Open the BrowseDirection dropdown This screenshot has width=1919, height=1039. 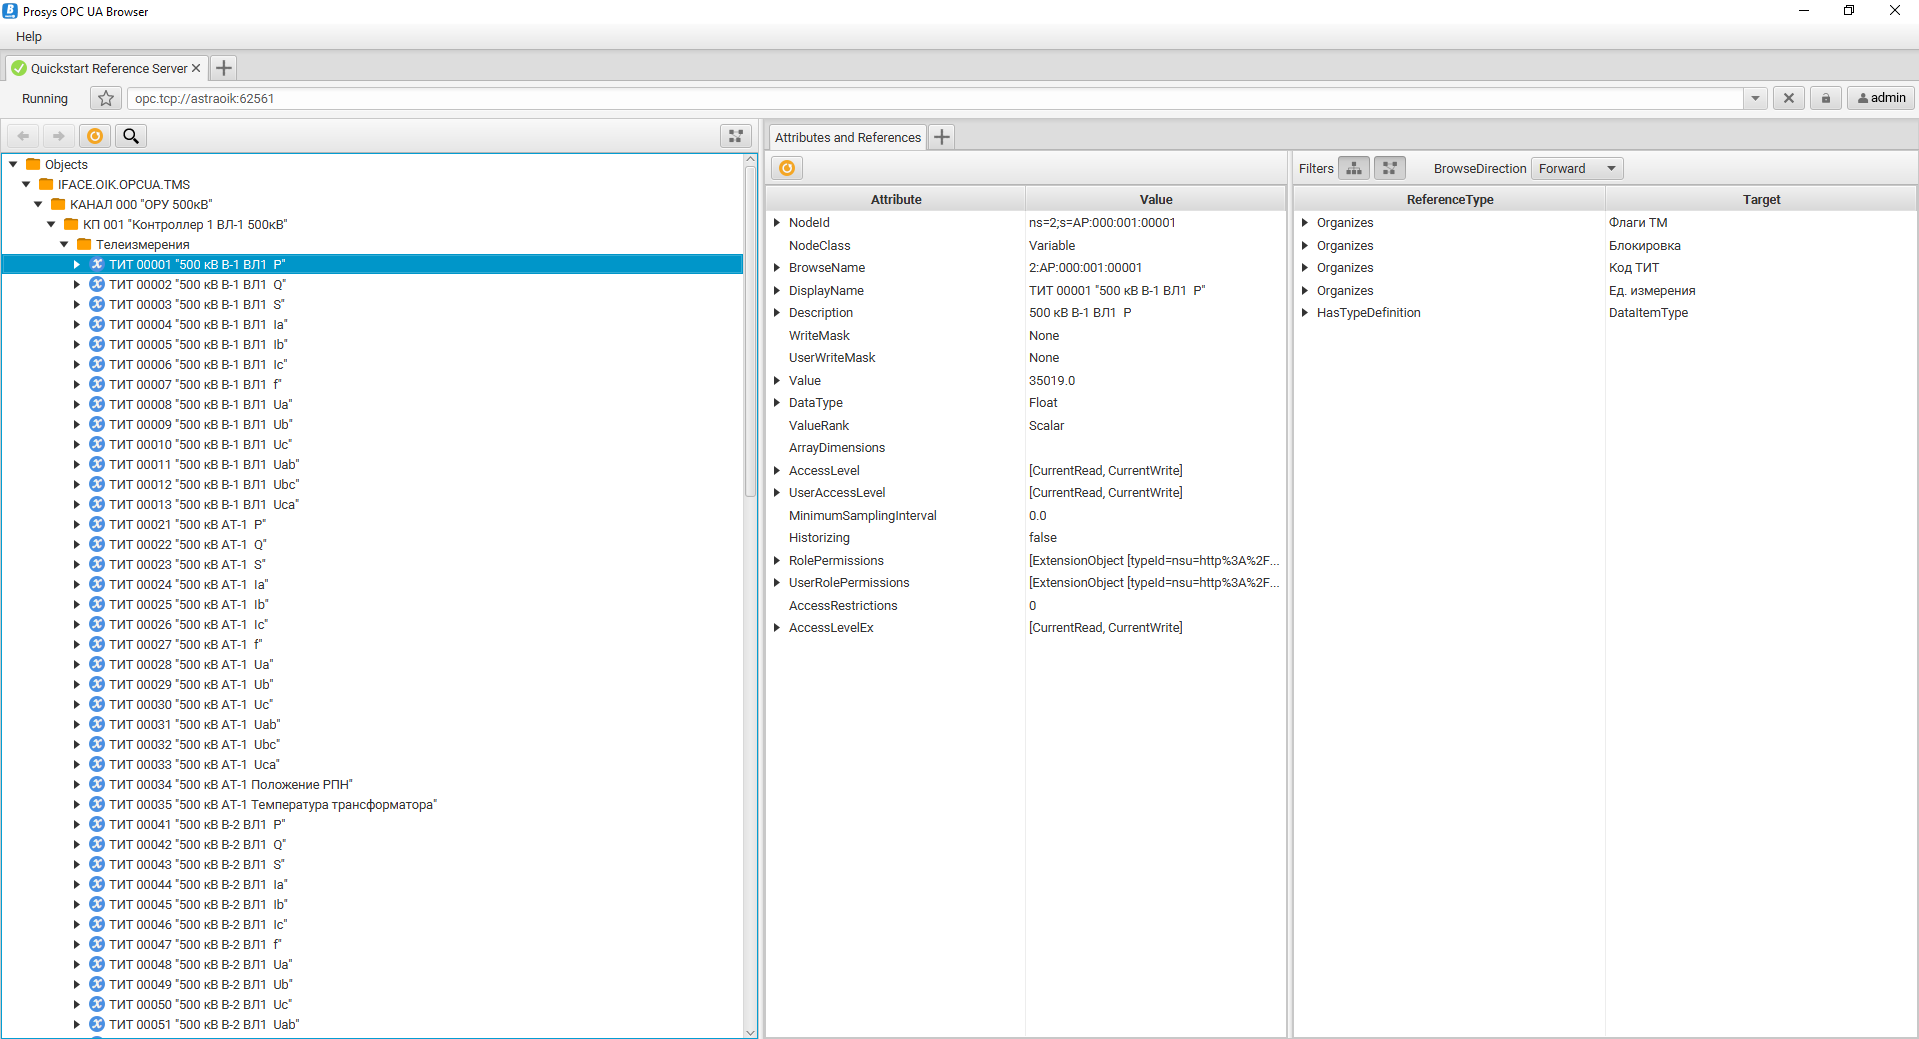coord(1576,168)
